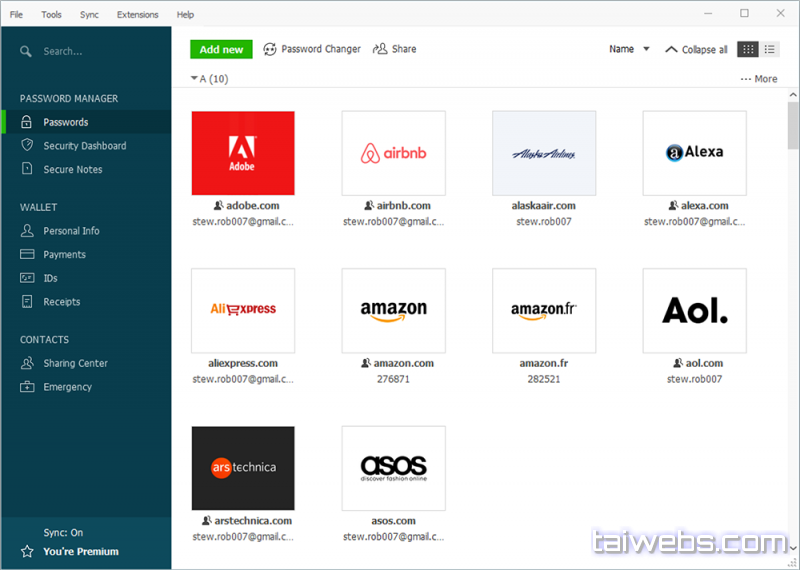Image resolution: width=800 pixels, height=570 pixels.
Task: Open Secure Notes in sidebar
Action: click(x=72, y=170)
